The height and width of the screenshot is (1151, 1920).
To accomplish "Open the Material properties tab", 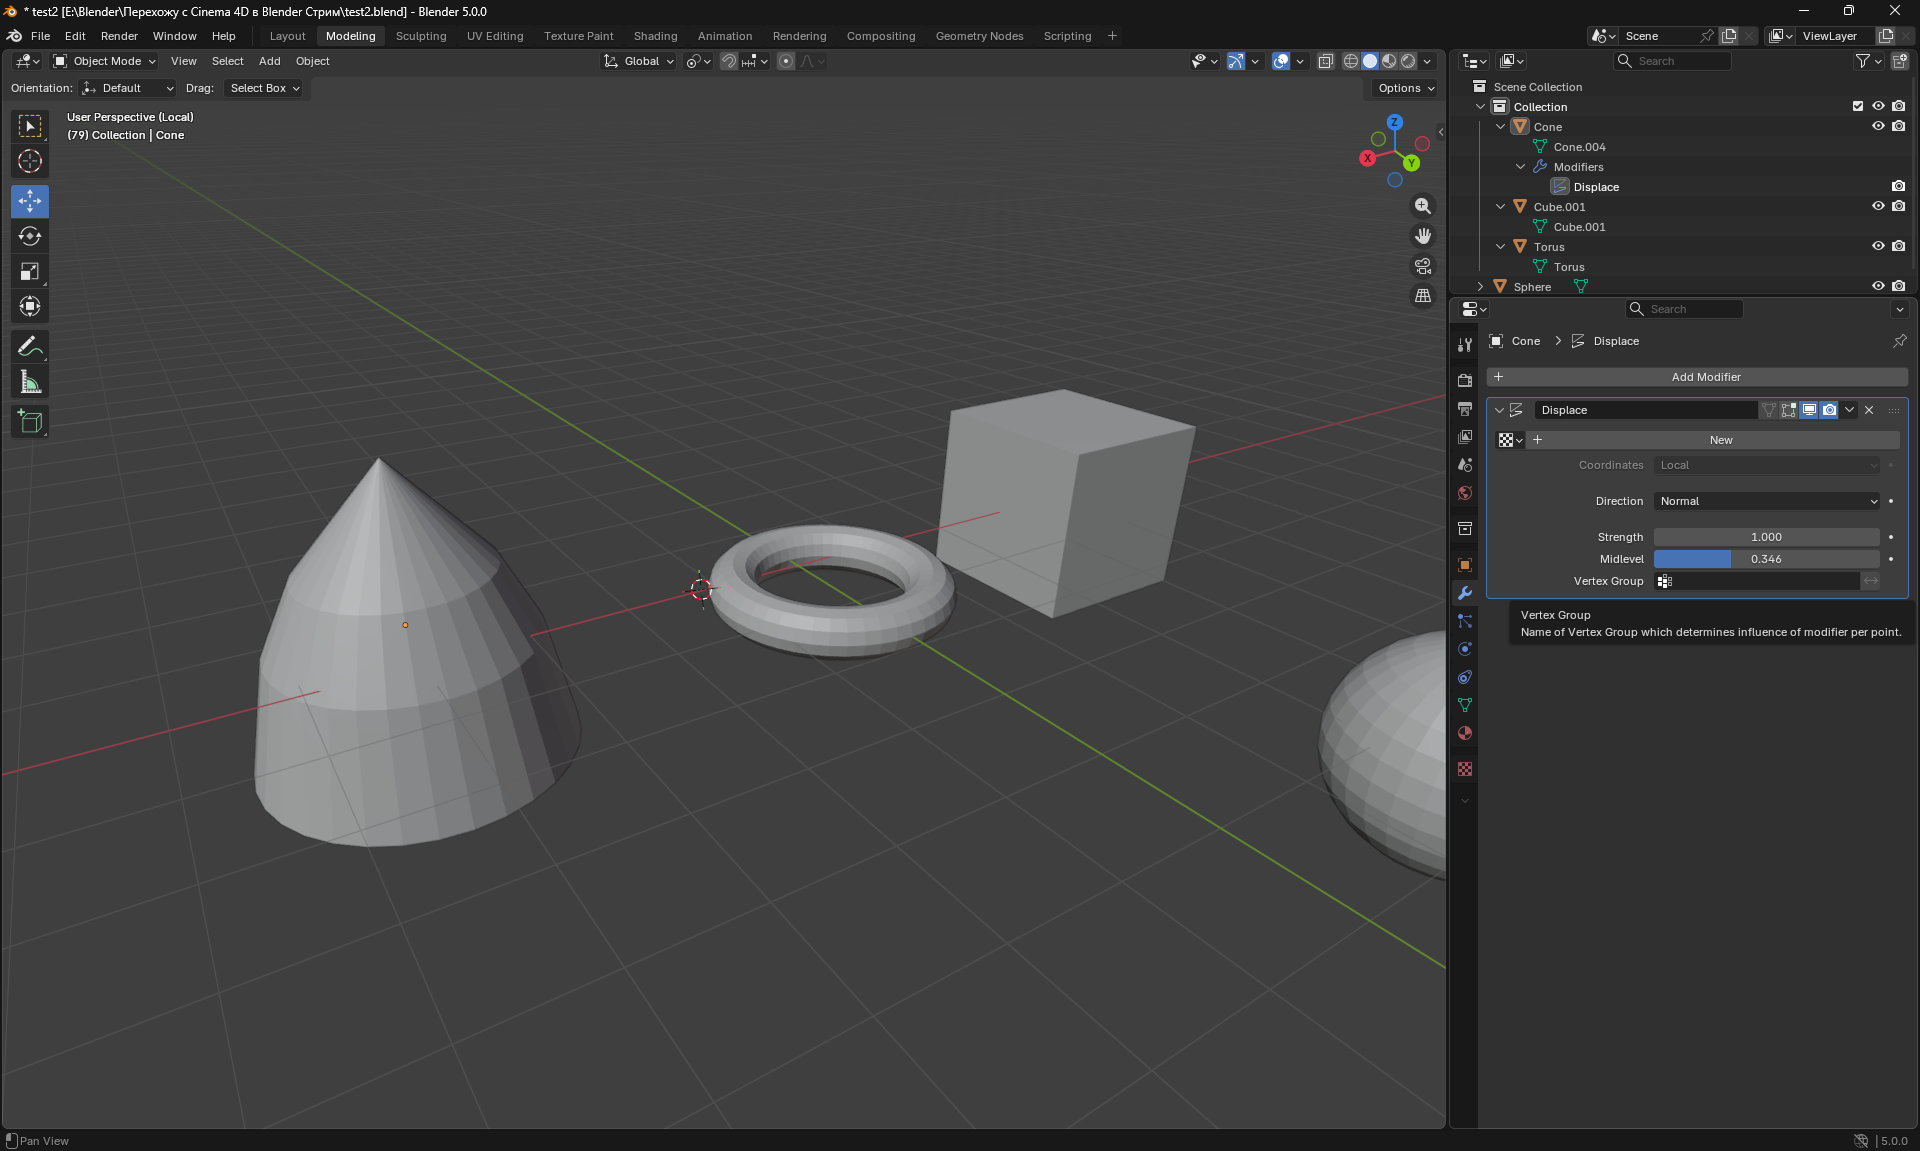I will tap(1465, 733).
